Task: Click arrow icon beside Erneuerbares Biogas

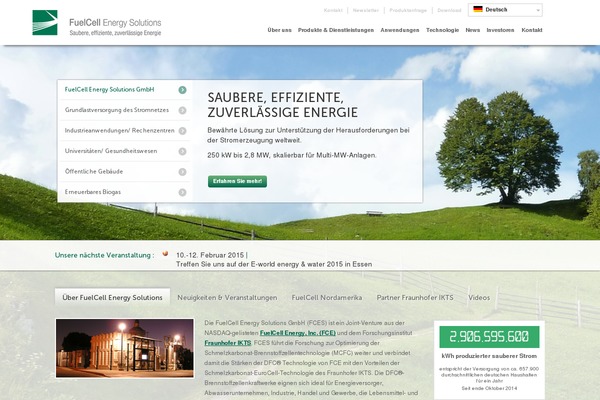Action: tap(183, 192)
